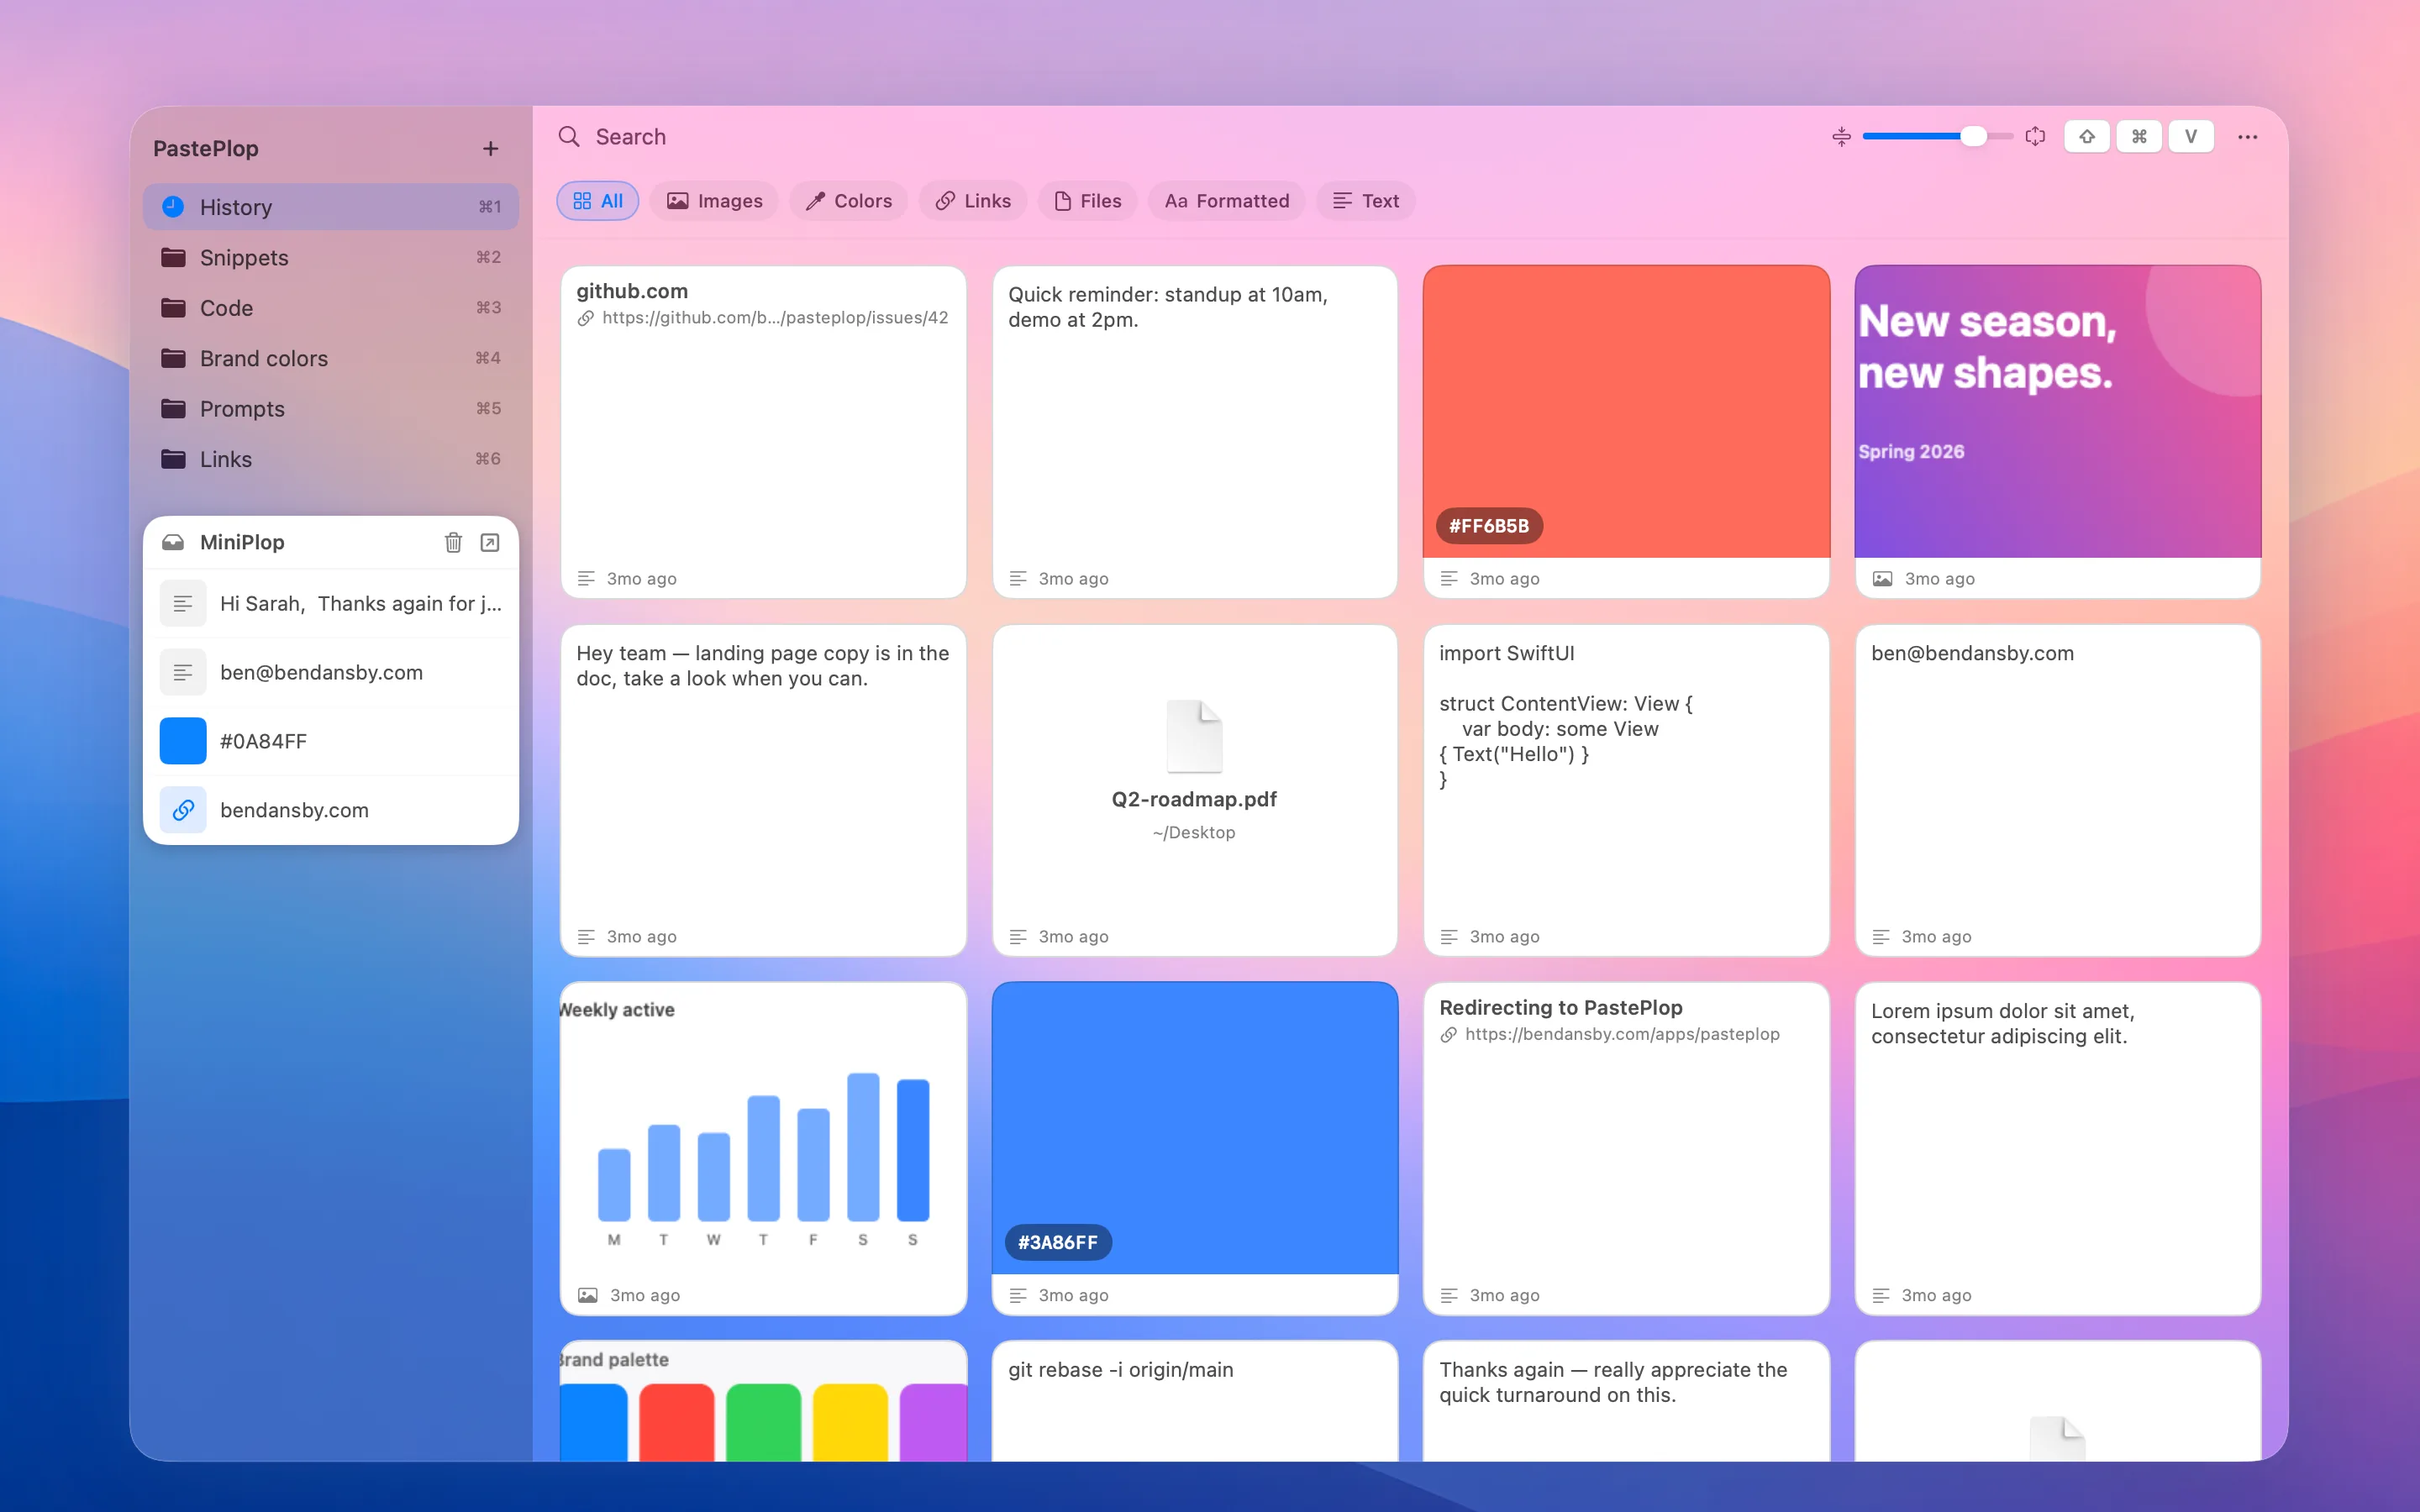Image resolution: width=2420 pixels, height=1512 pixels.
Task: Pop out MiniPlop with the arrow icon
Action: (490, 542)
